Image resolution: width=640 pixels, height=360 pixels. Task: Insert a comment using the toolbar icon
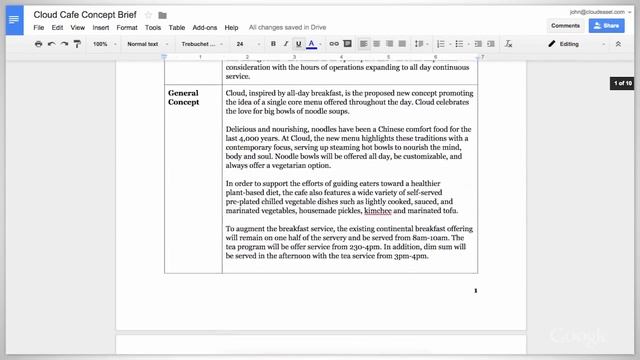point(347,44)
